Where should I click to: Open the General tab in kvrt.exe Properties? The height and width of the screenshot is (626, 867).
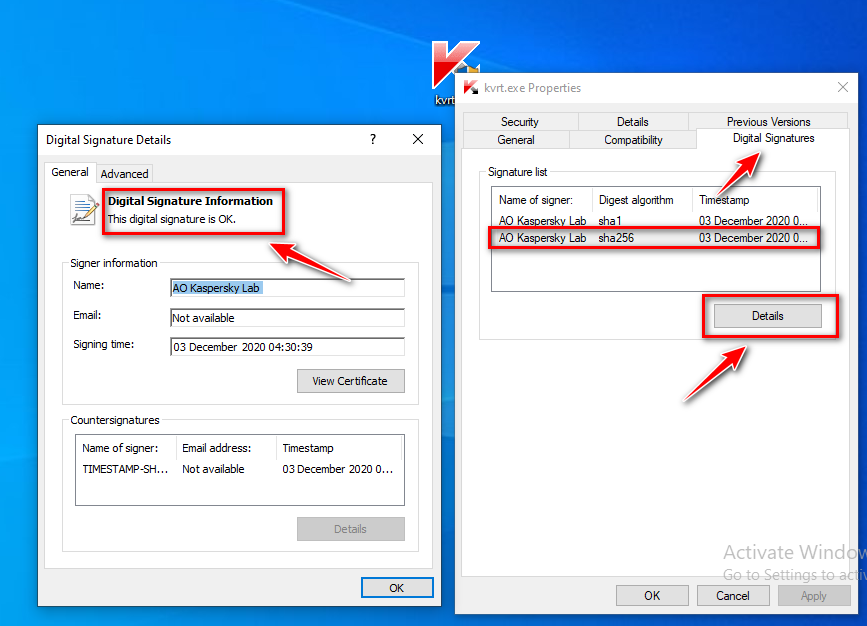[516, 140]
